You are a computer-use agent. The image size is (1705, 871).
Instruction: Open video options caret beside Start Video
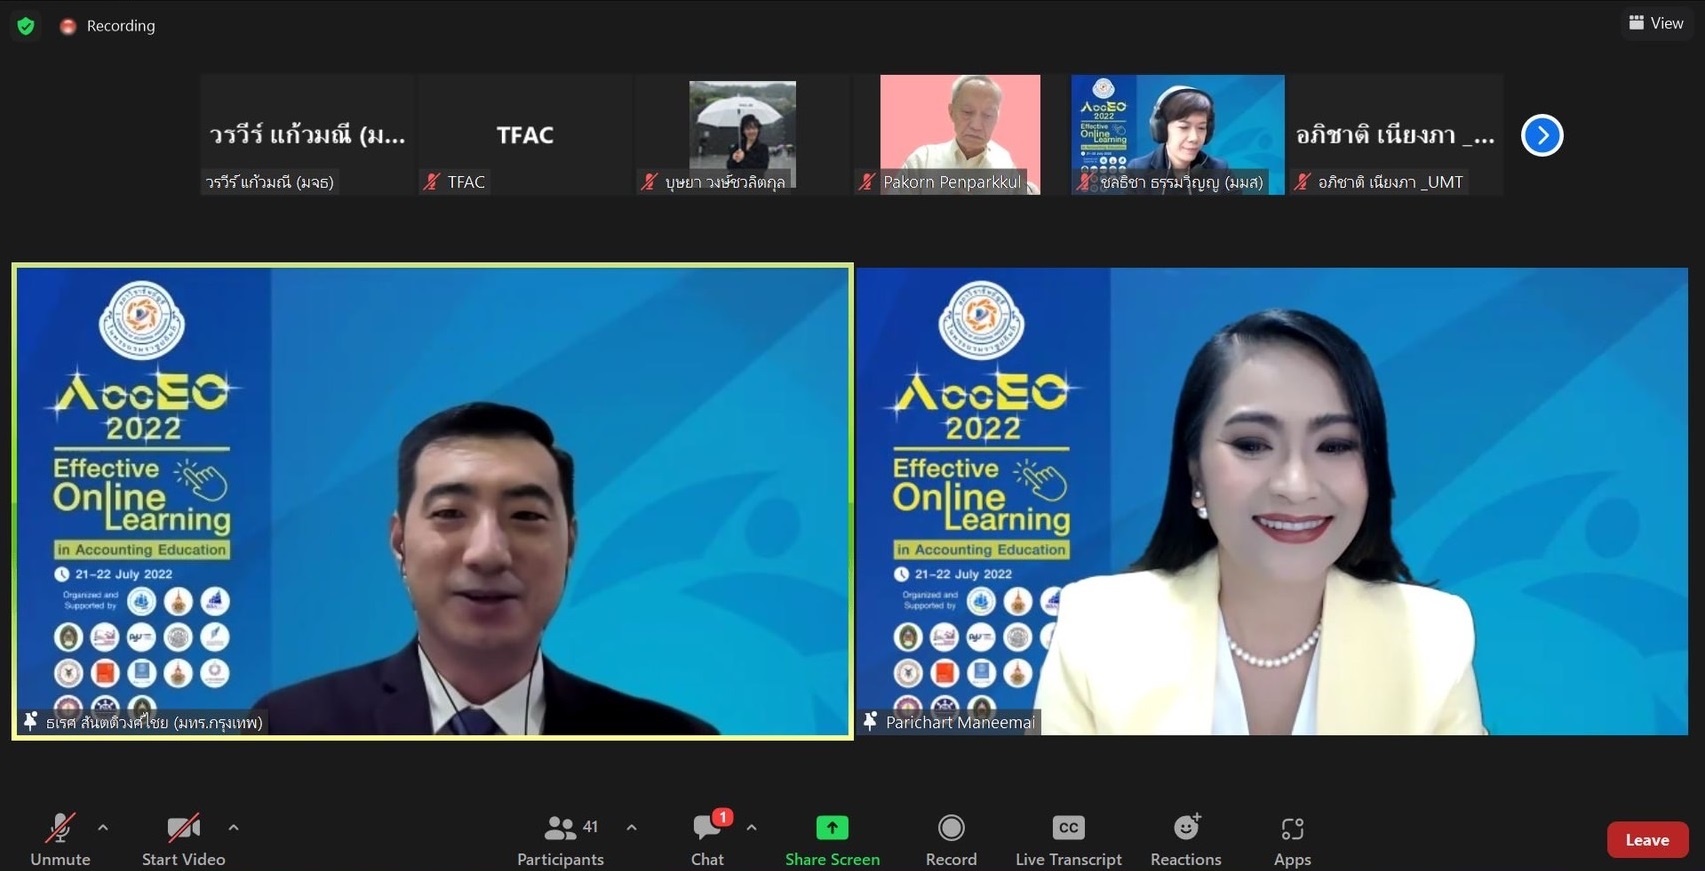coord(233,828)
